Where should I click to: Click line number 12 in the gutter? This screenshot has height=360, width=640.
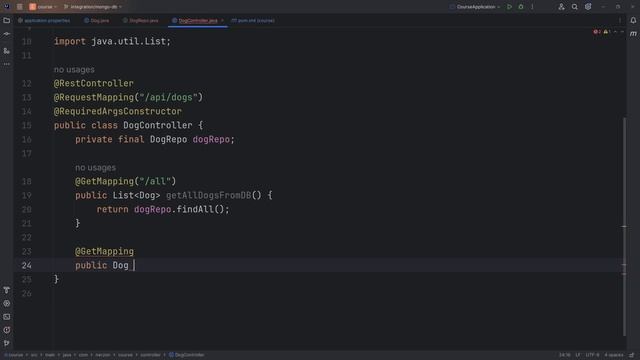(x=27, y=83)
